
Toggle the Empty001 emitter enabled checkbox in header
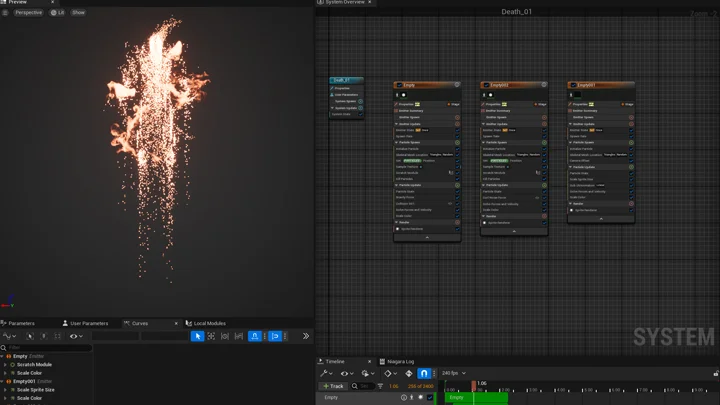573,85
